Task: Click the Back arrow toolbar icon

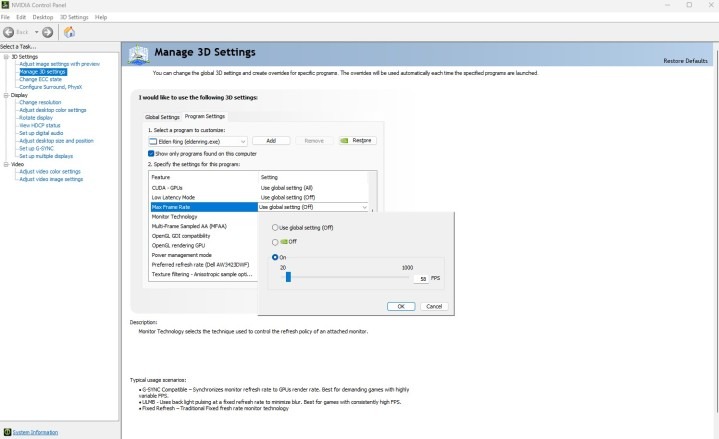Action: coord(8,32)
